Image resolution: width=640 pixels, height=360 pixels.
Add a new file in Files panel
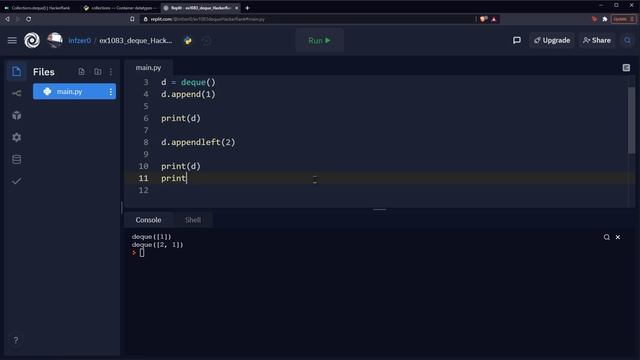pos(81,72)
